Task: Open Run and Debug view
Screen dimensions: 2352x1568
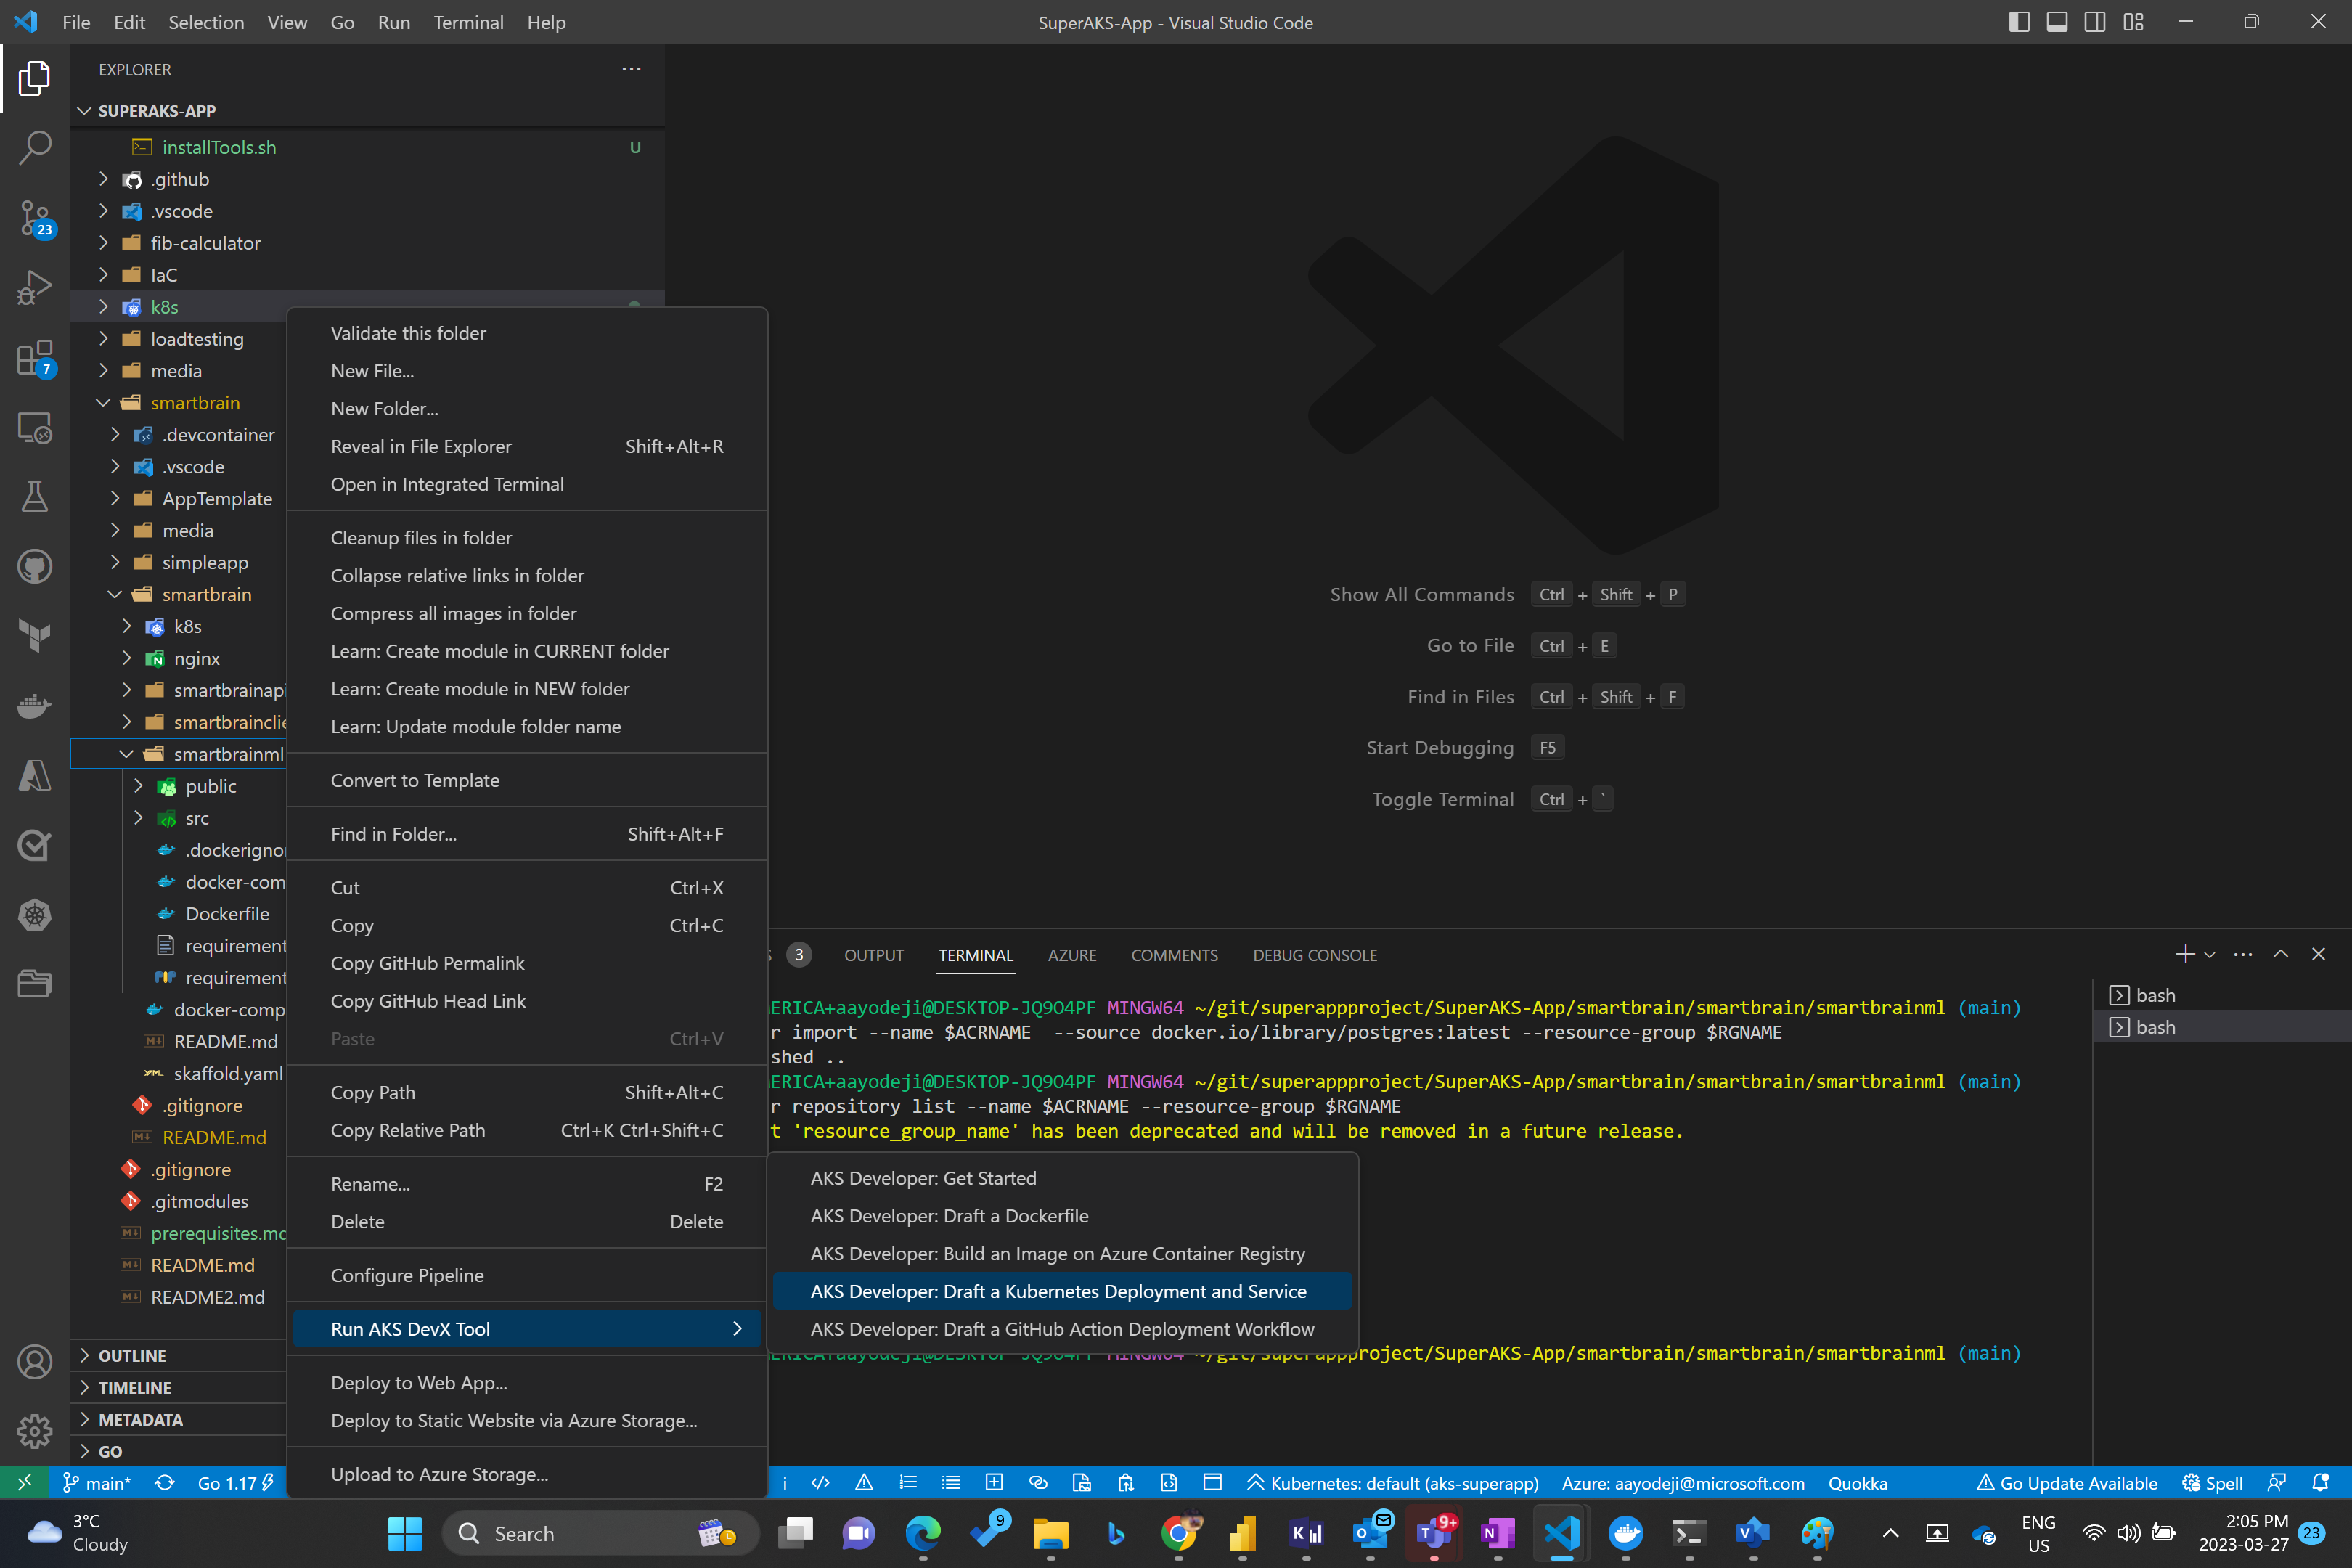Action: (x=35, y=287)
